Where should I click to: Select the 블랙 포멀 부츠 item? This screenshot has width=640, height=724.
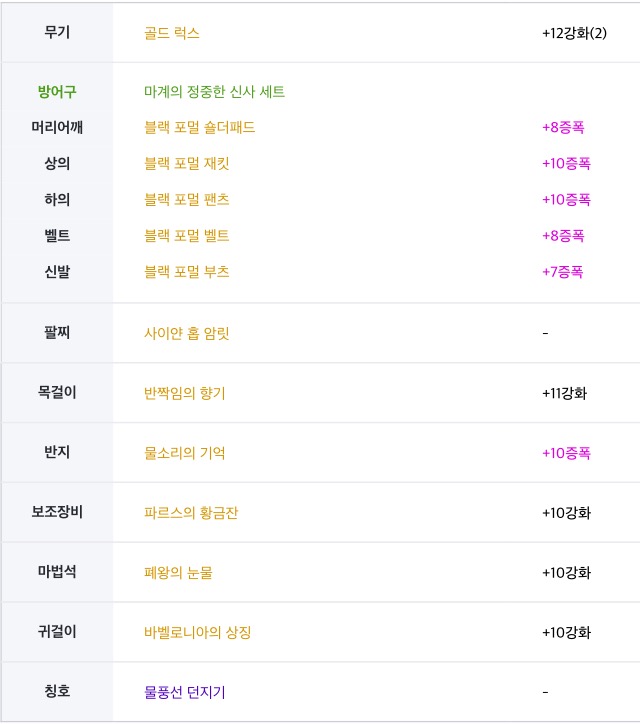point(186,271)
